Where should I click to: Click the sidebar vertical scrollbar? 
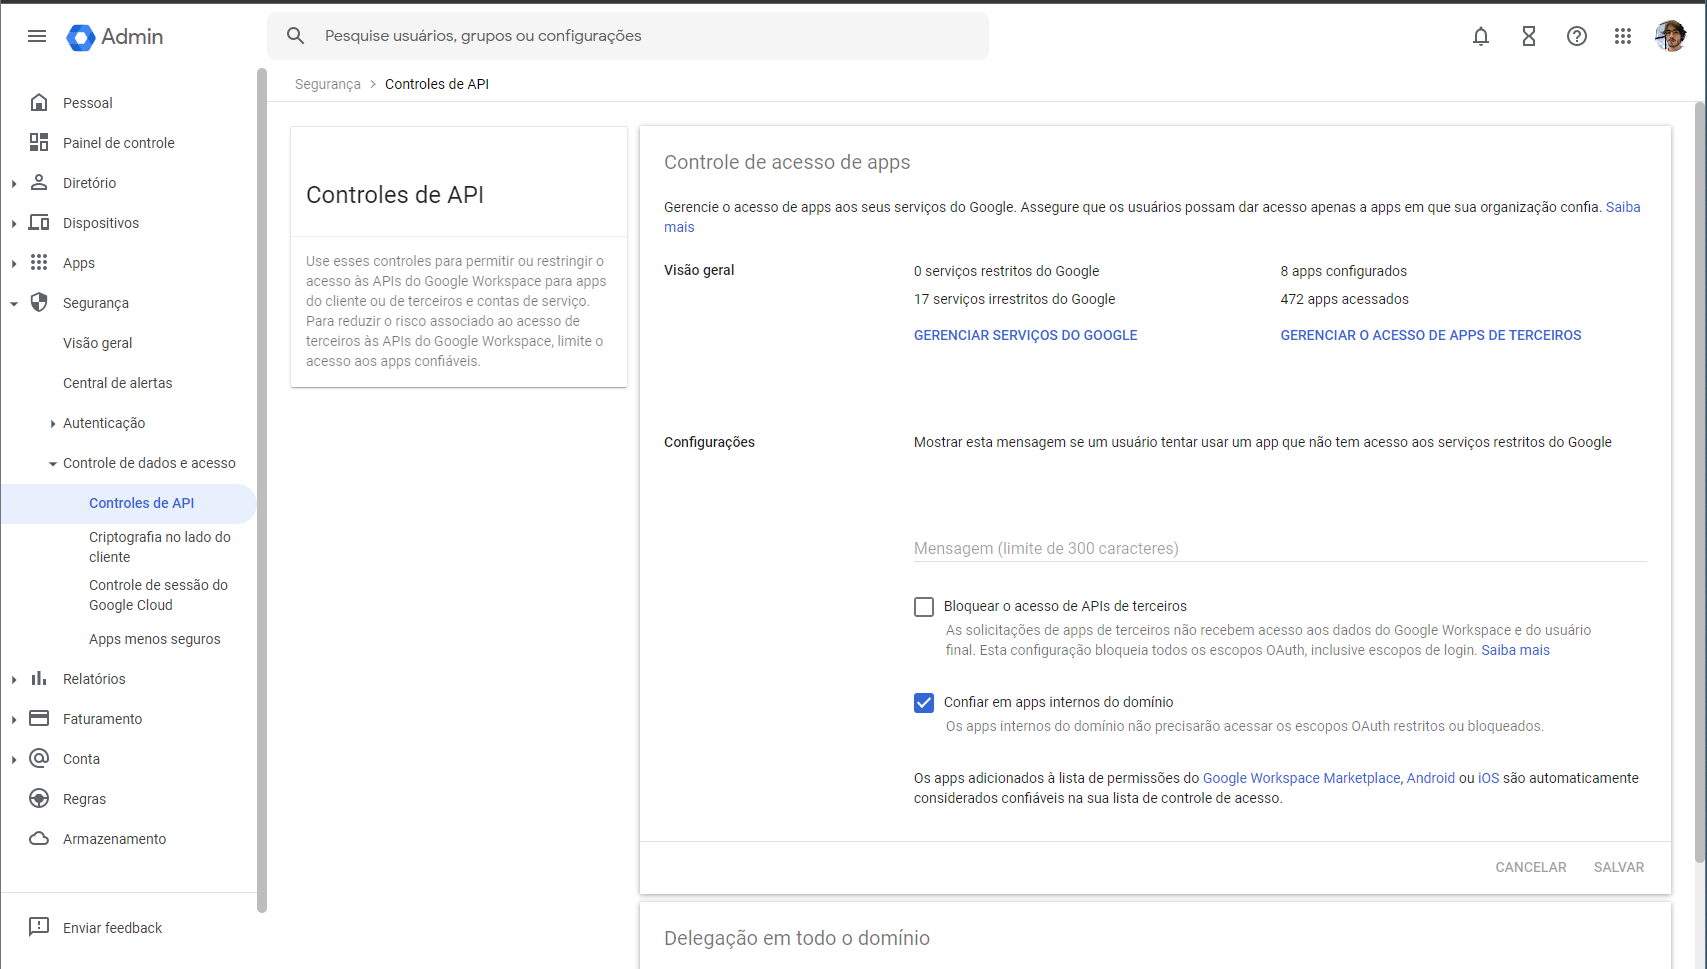[x=262, y=490]
